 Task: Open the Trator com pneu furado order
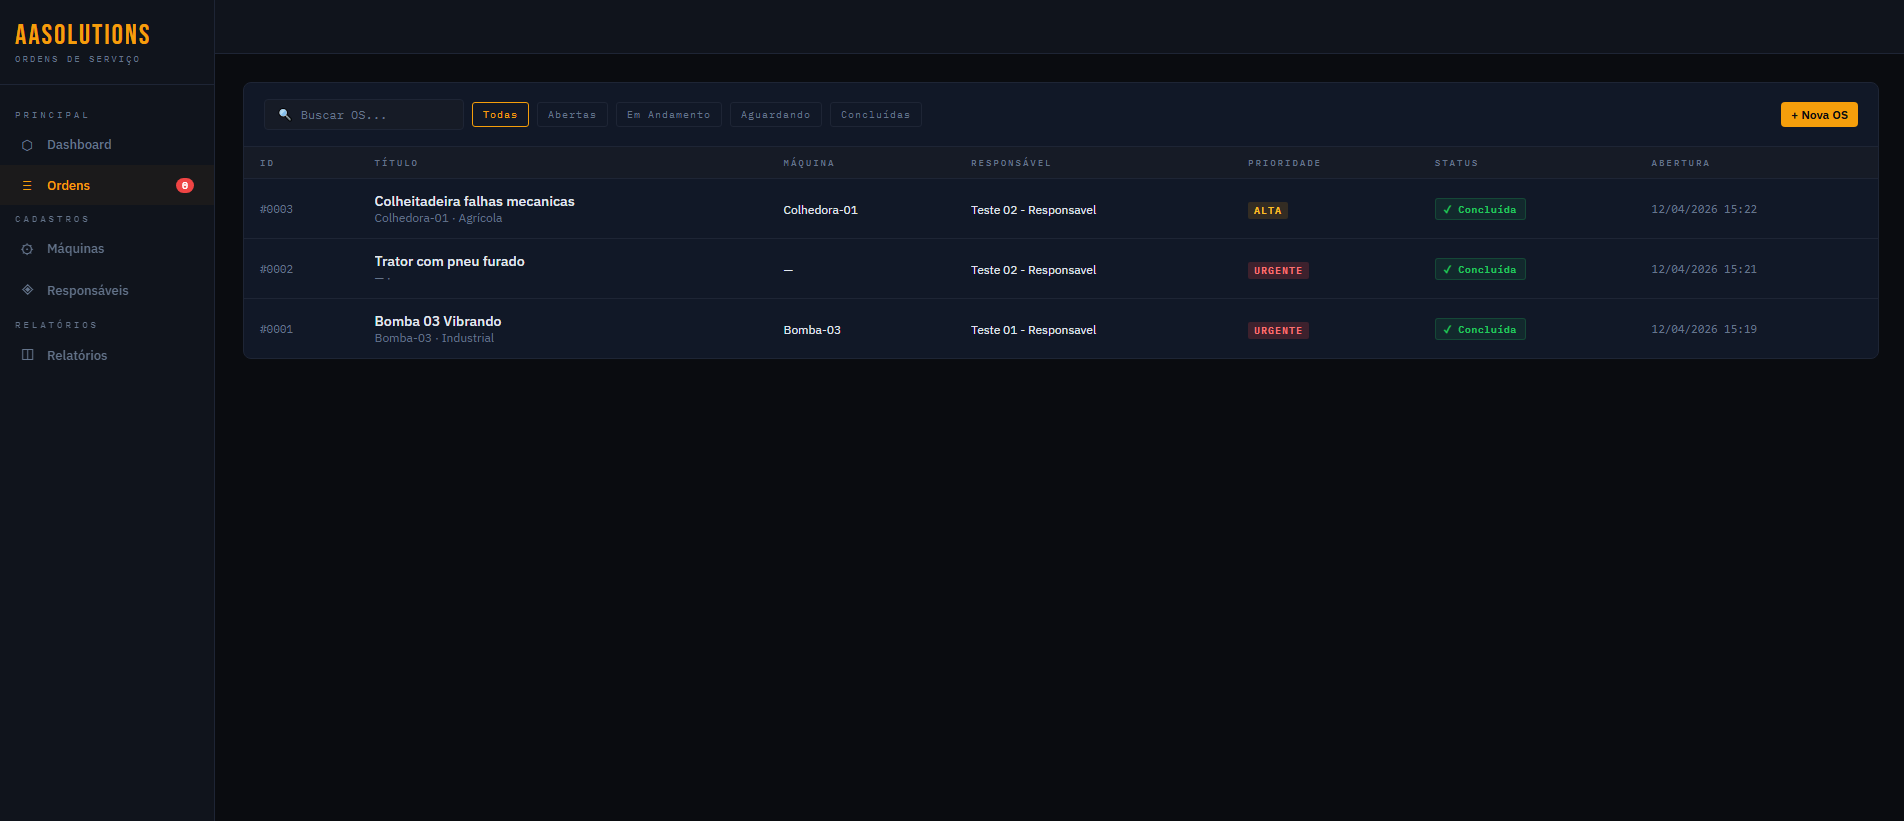449,261
